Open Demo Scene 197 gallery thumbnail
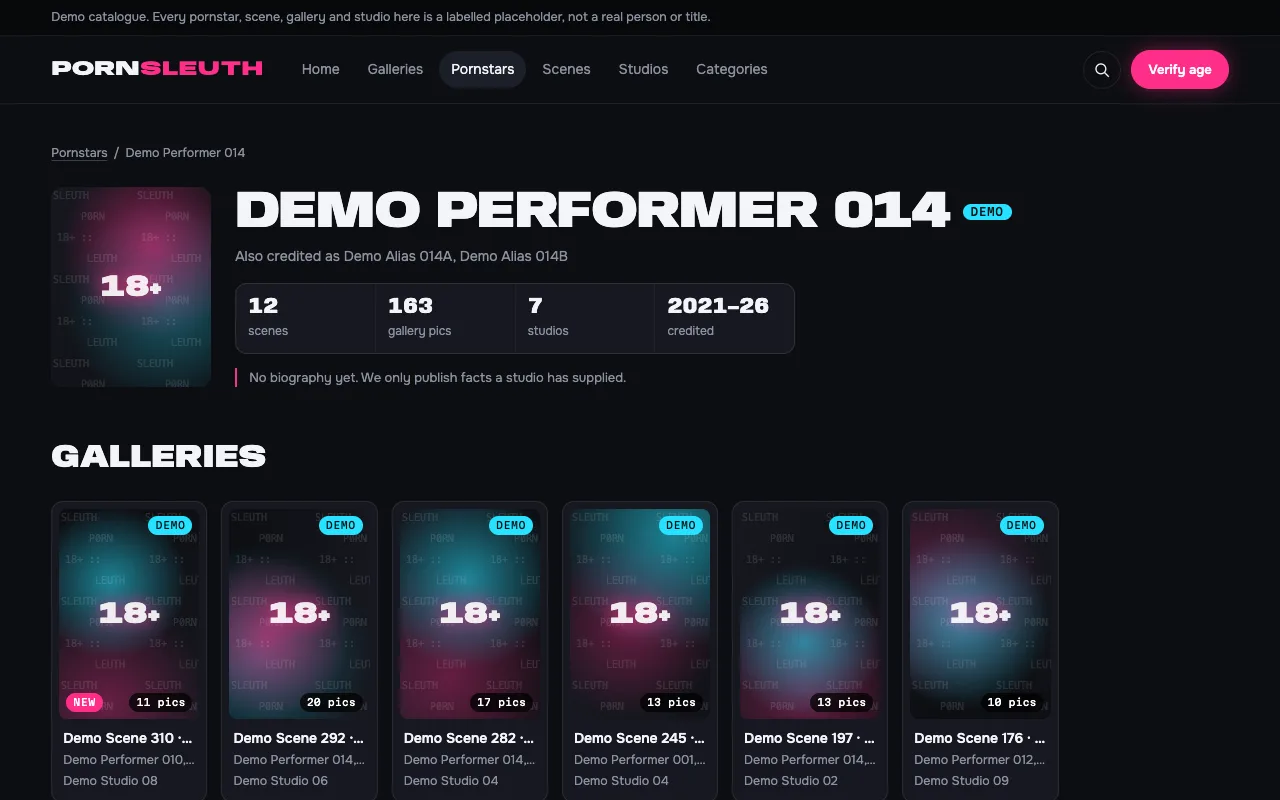 point(810,614)
